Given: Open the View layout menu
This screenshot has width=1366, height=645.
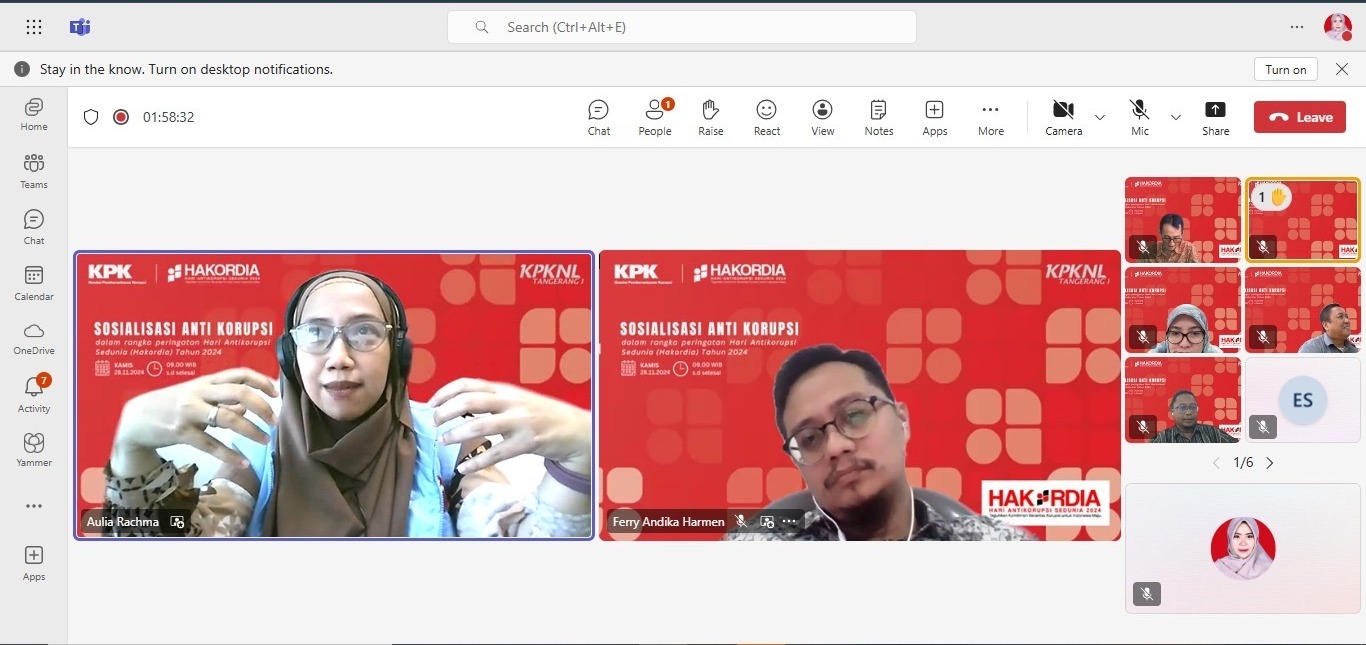Looking at the screenshot, I should tap(822, 117).
